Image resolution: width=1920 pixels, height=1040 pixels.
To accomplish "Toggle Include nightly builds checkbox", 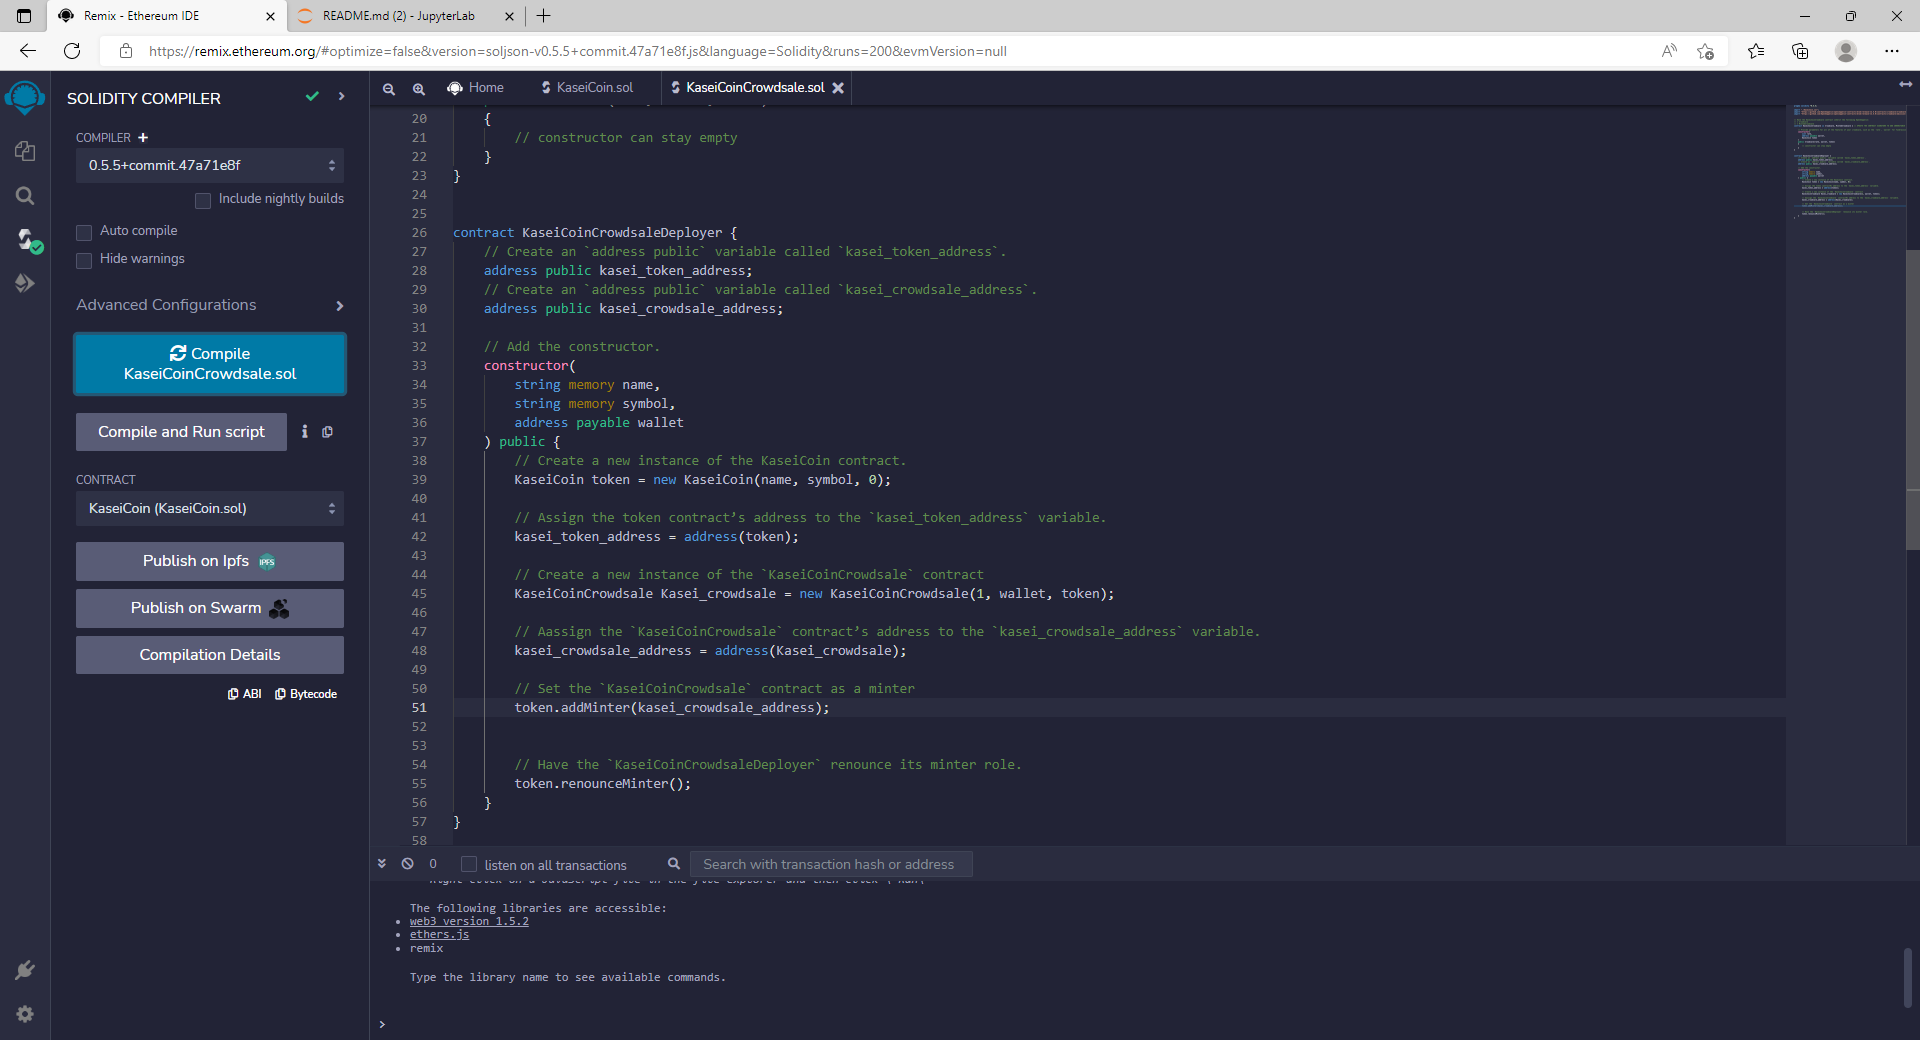I will point(203,200).
